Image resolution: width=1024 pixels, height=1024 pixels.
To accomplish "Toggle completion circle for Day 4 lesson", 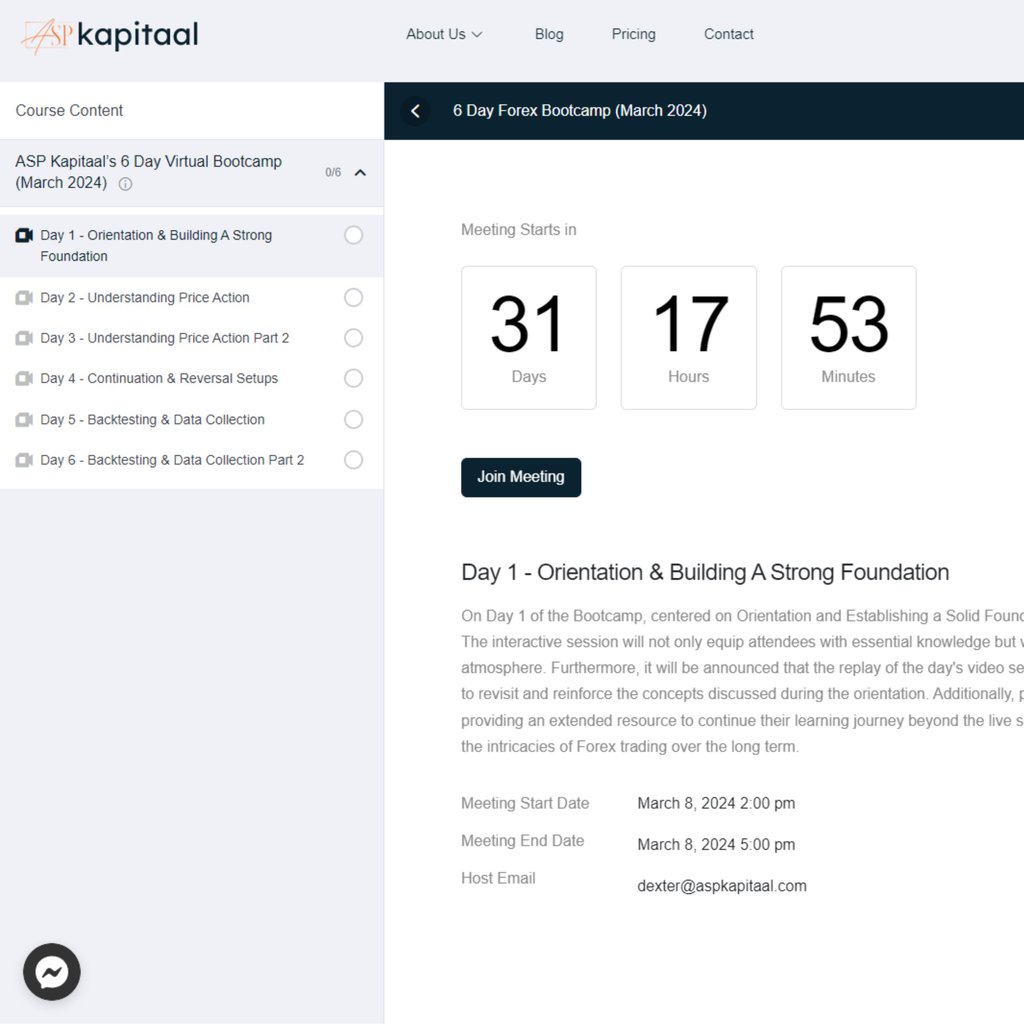I will click(353, 379).
